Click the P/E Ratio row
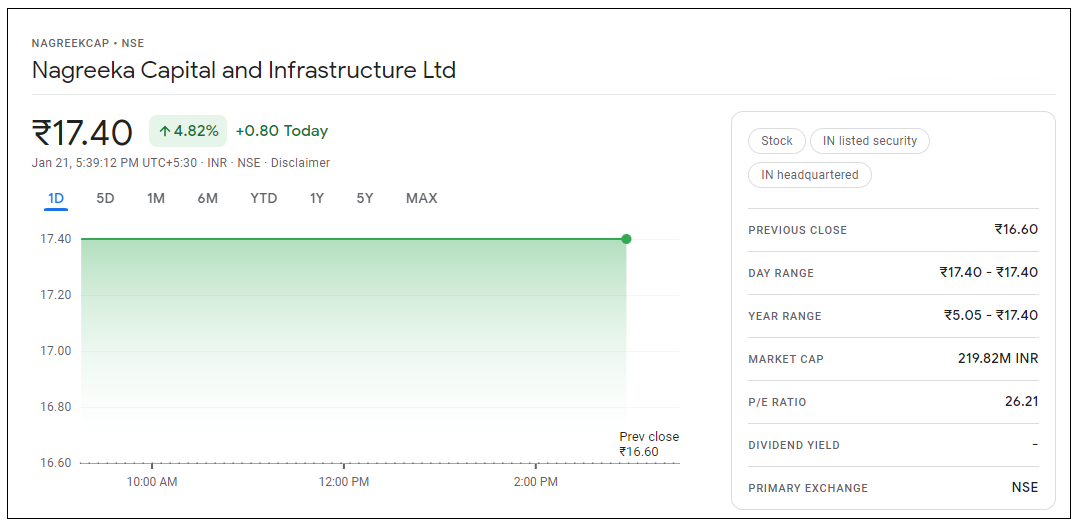The width and height of the screenshot is (1078, 526). (893, 402)
